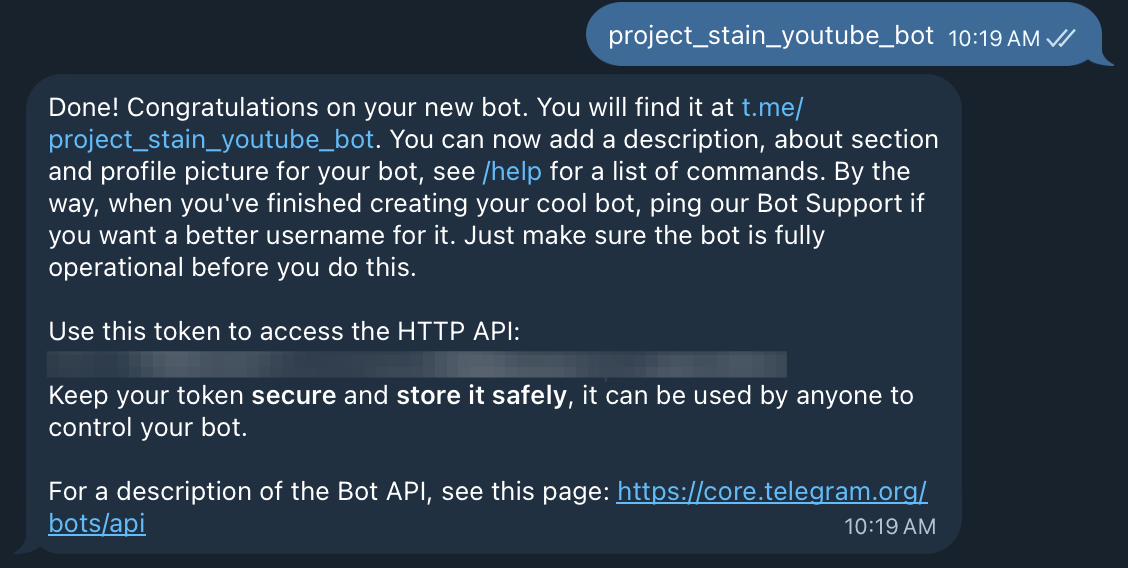Click empty chat background left of sent message
The height and width of the screenshot is (568, 1128).
click(x=300, y=36)
